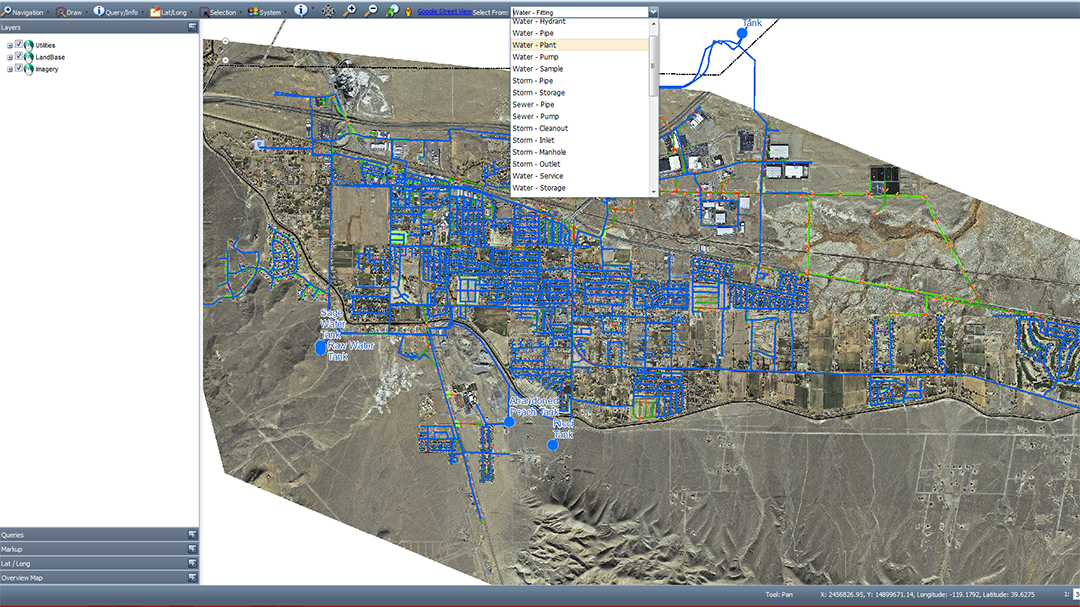Click the dropdown list scroll-down arrow
The image size is (1080, 607).
coord(653,192)
